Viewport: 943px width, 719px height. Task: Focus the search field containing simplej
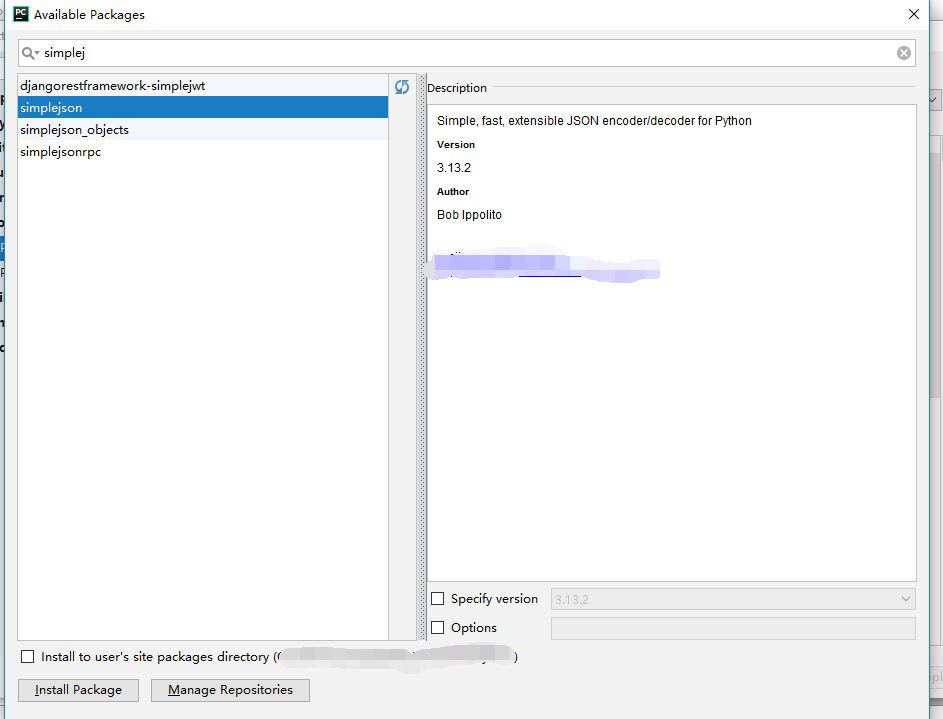click(x=467, y=53)
